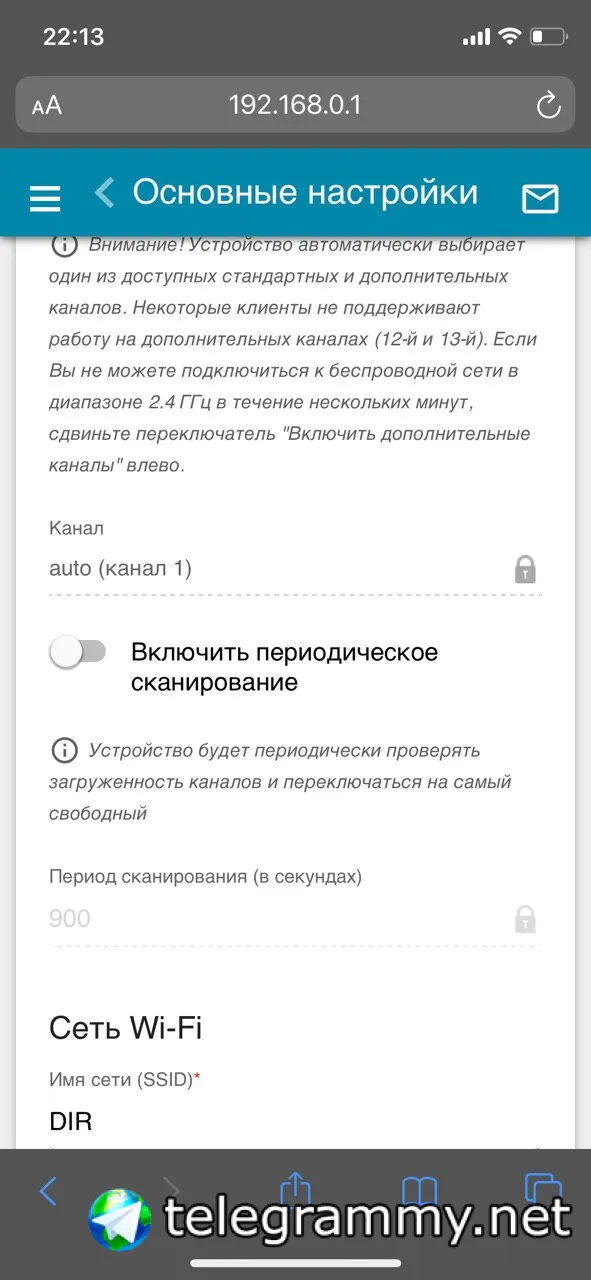Enable the periodic scanning toggle

click(x=78, y=653)
